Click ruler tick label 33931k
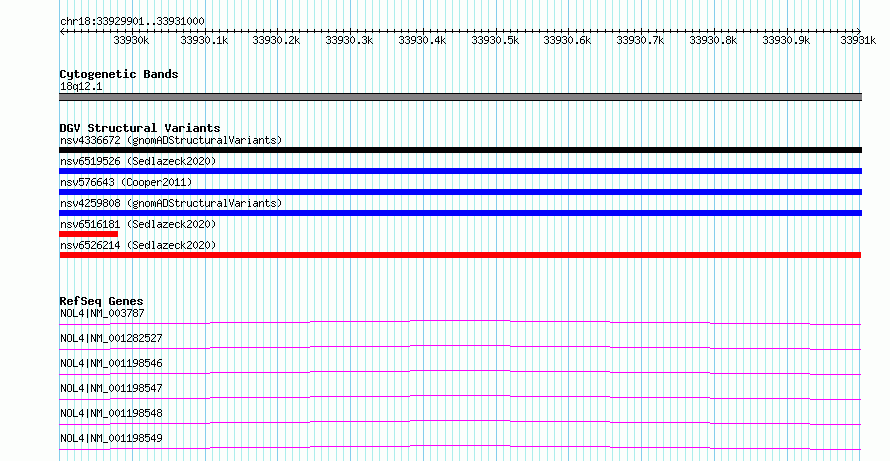890x461 pixels. point(858,40)
